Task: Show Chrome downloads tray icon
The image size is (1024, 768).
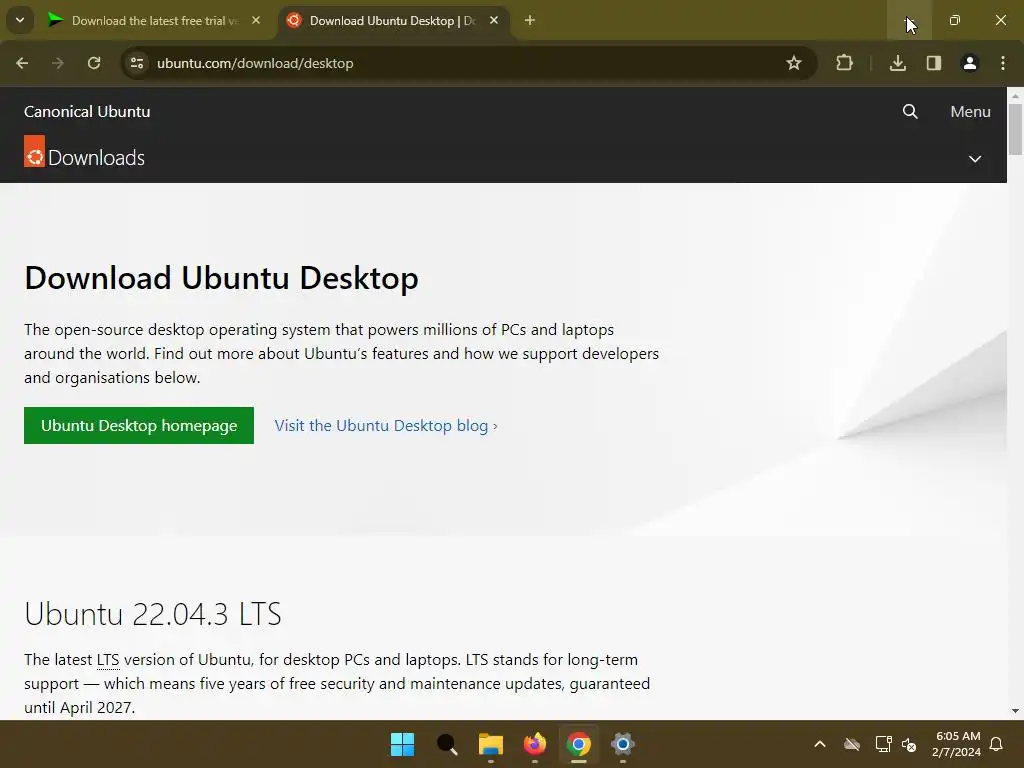Action: 898,63
